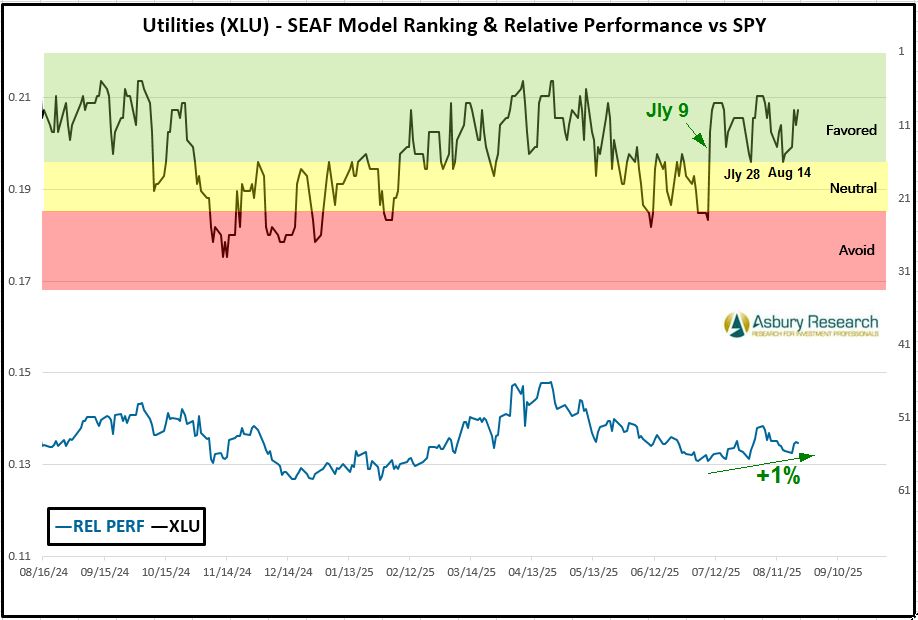The height and width of the screenshot is (620, 918).
Task: Click the 0.21 left axis value
Action: 20,97
